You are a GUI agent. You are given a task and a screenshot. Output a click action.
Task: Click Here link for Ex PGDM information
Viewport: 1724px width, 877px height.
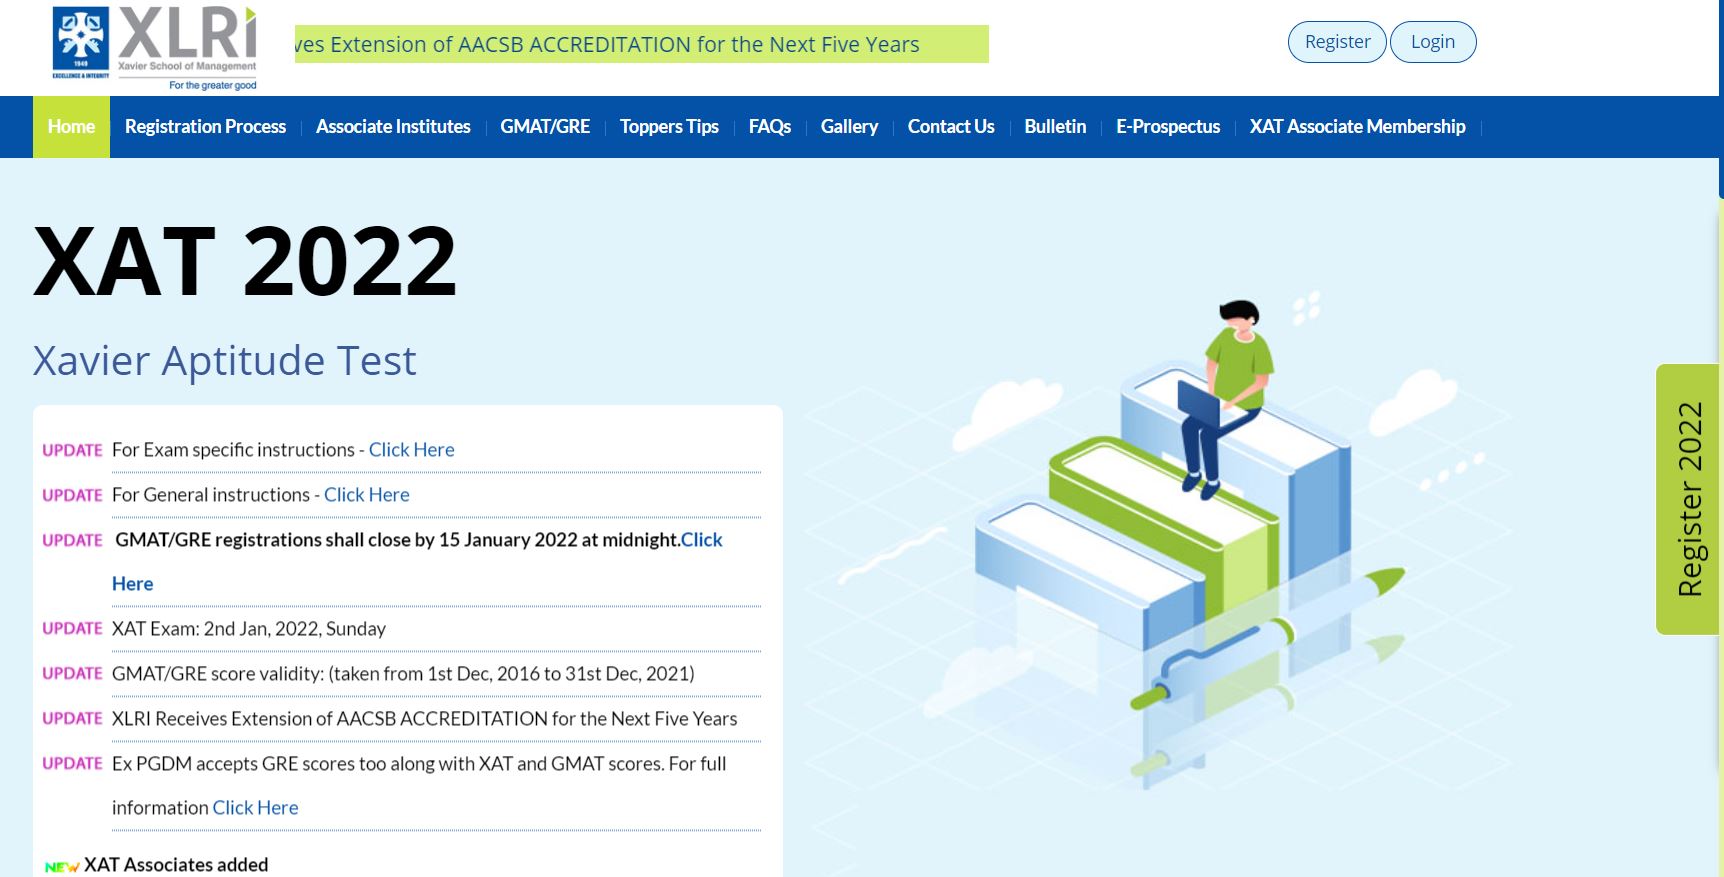(x=255, y=808)
